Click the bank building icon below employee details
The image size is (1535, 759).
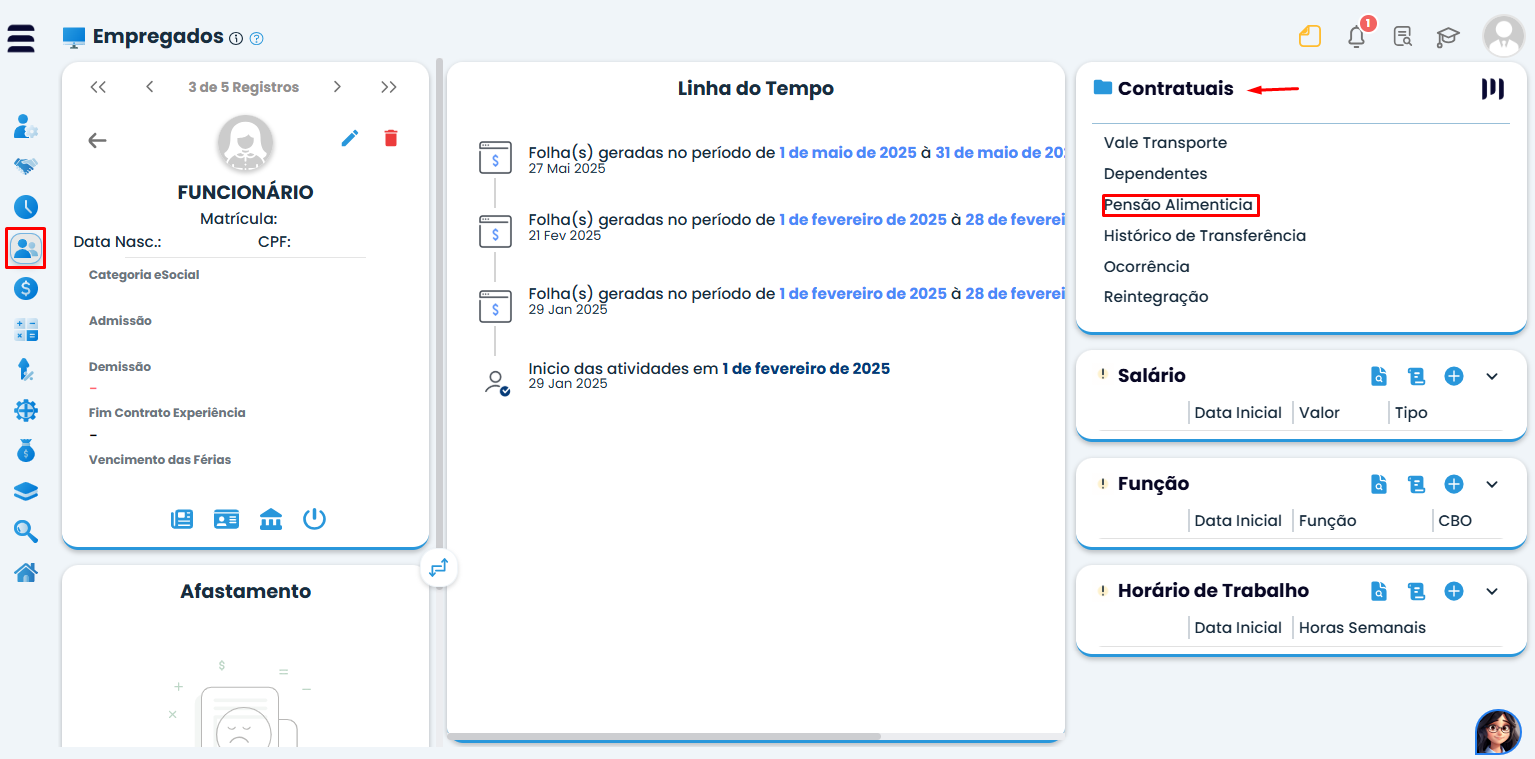(x=270, y=519)
